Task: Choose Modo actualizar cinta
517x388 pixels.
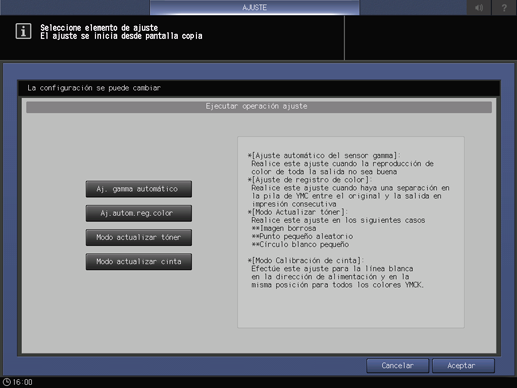Action: tap(139, 262)
